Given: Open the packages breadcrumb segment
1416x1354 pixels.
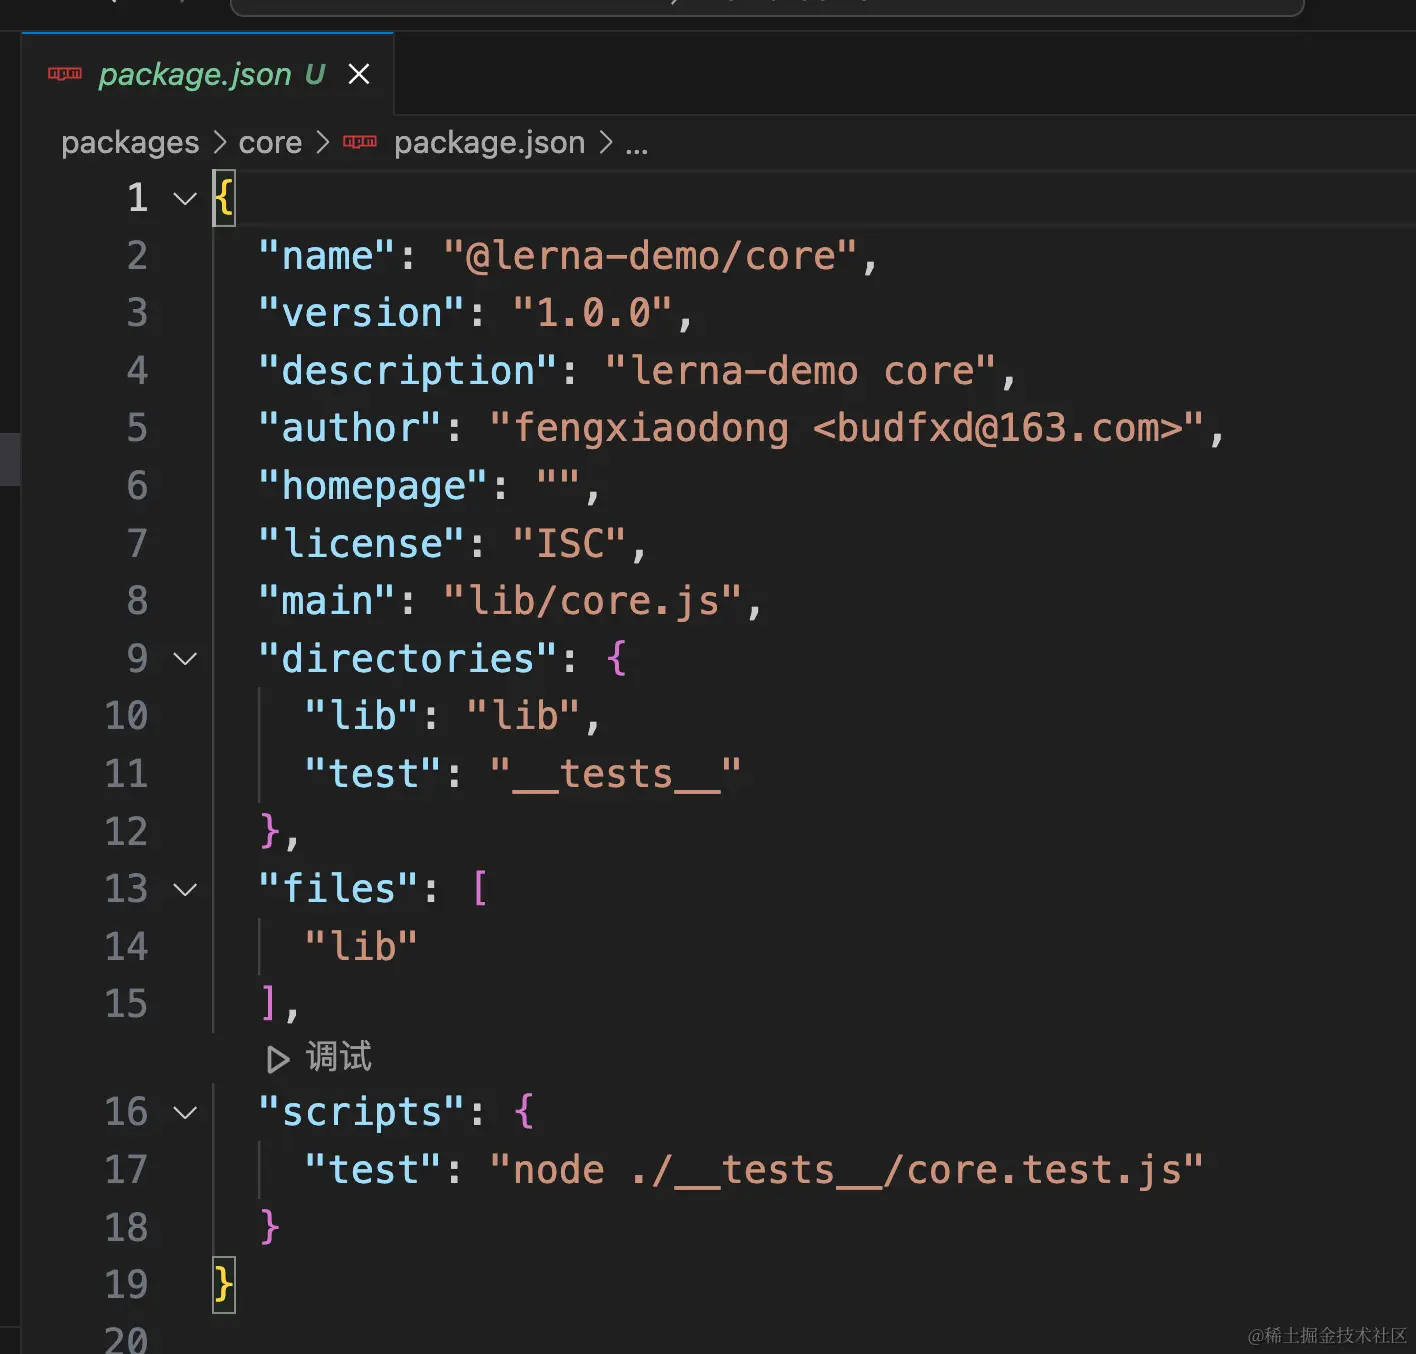Looking at the screenshot, I should point(130,143).
